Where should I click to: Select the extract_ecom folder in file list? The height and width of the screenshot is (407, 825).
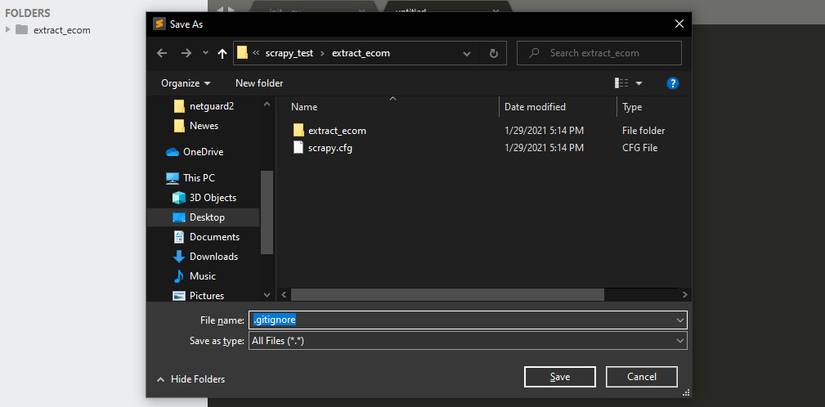(x=337, y=131)
